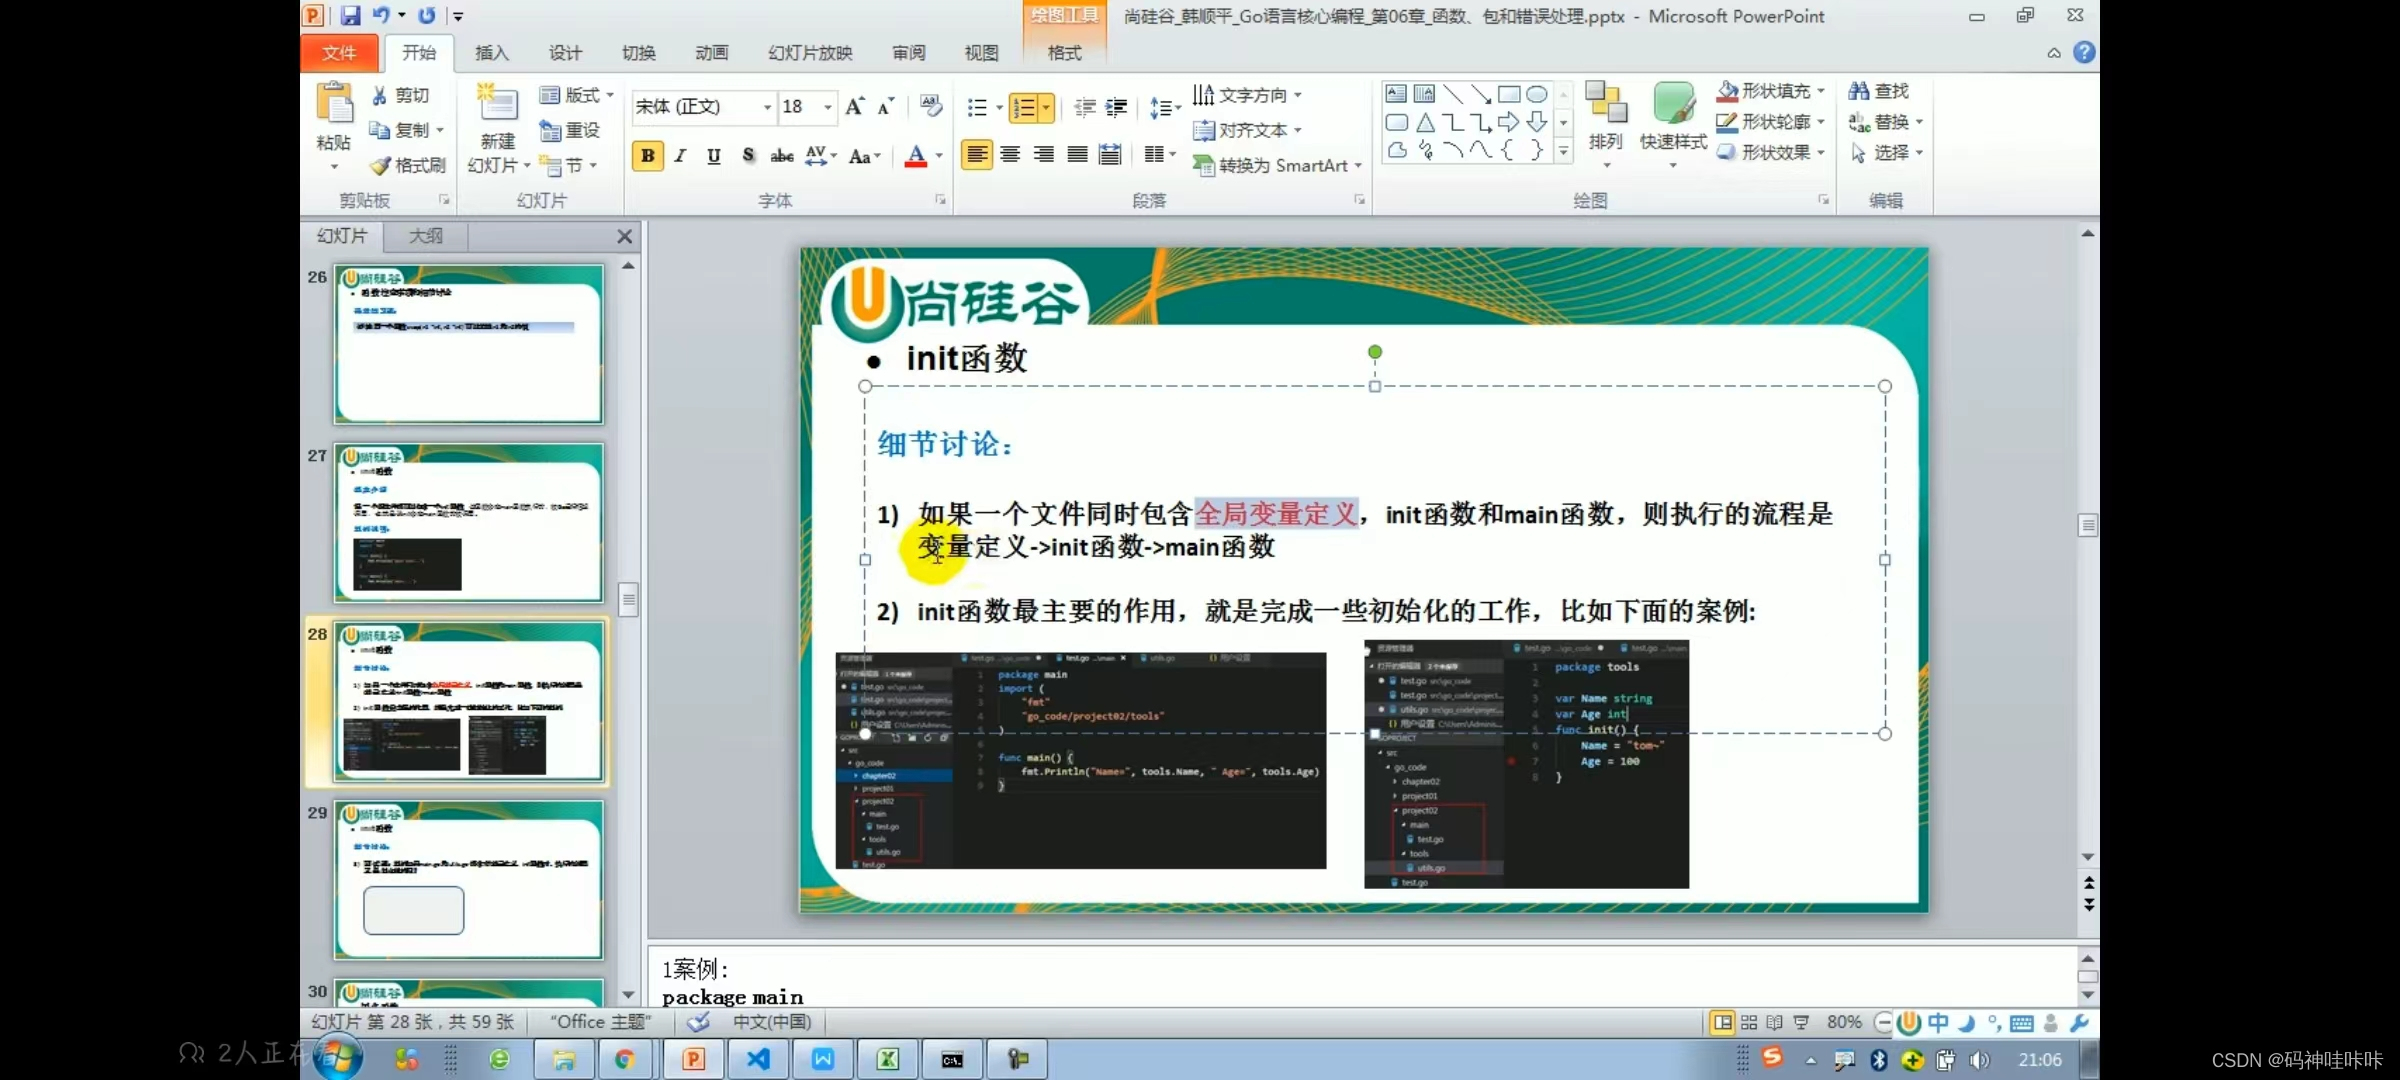This screenshot has width=2400, height=1080.
Task: Open the Columns dropdown in the paragraph group
Action: coord(1160,154)
